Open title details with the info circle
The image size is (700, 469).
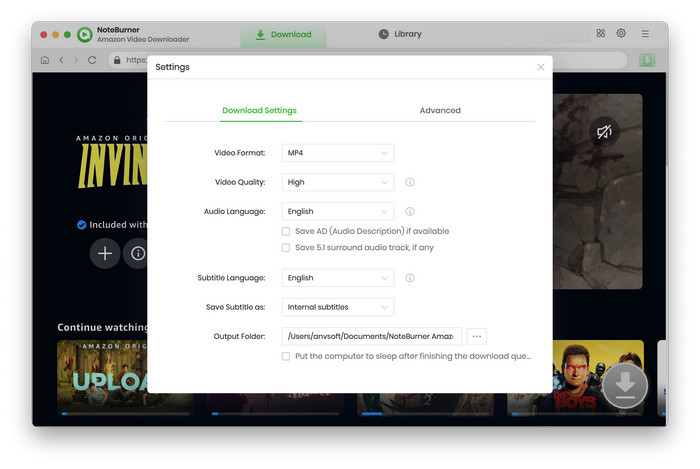click(138, 253)
